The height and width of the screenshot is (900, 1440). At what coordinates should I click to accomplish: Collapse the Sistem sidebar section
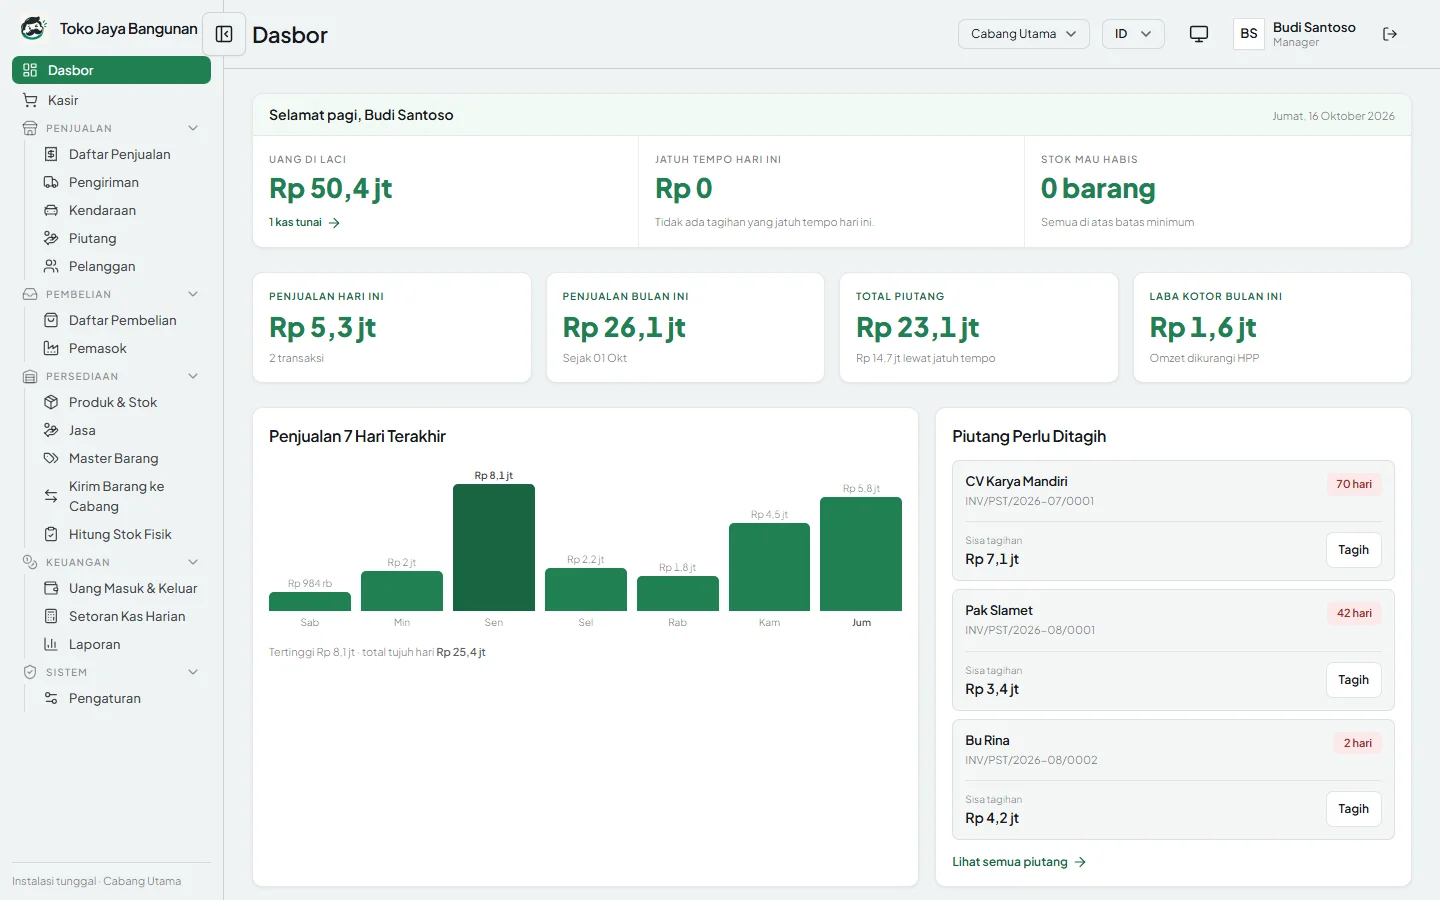point(193,672)
